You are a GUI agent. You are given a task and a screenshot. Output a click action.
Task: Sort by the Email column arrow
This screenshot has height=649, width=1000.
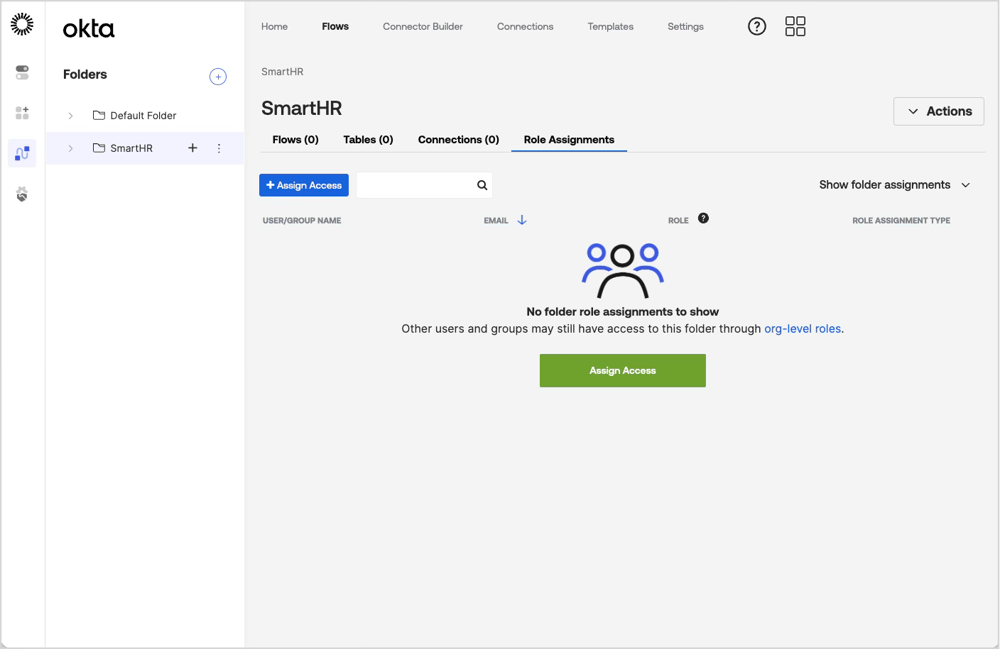pos(522,220)
